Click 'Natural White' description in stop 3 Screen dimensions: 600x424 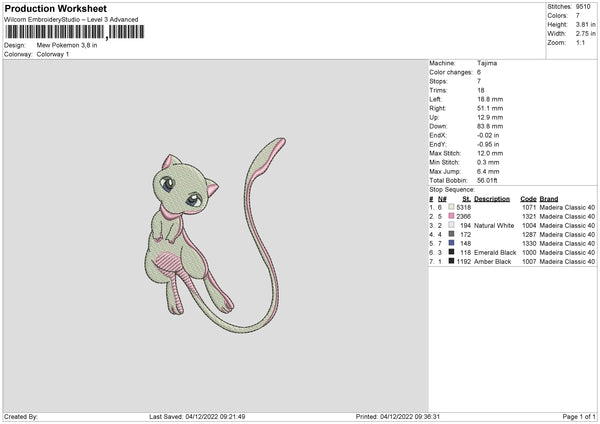pos(494,226)
